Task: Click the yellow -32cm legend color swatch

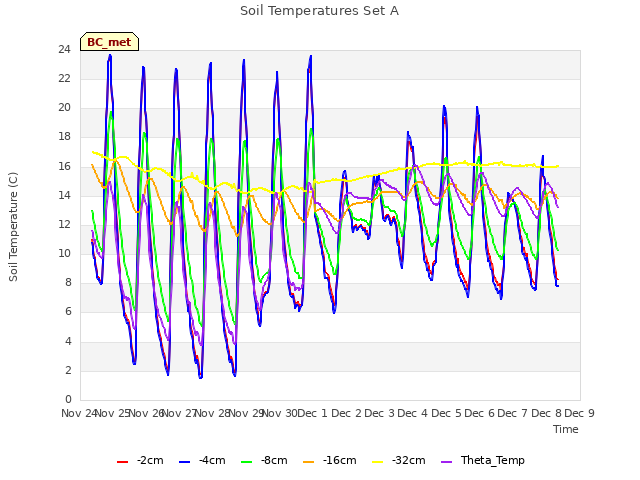Action: (378, 462)
